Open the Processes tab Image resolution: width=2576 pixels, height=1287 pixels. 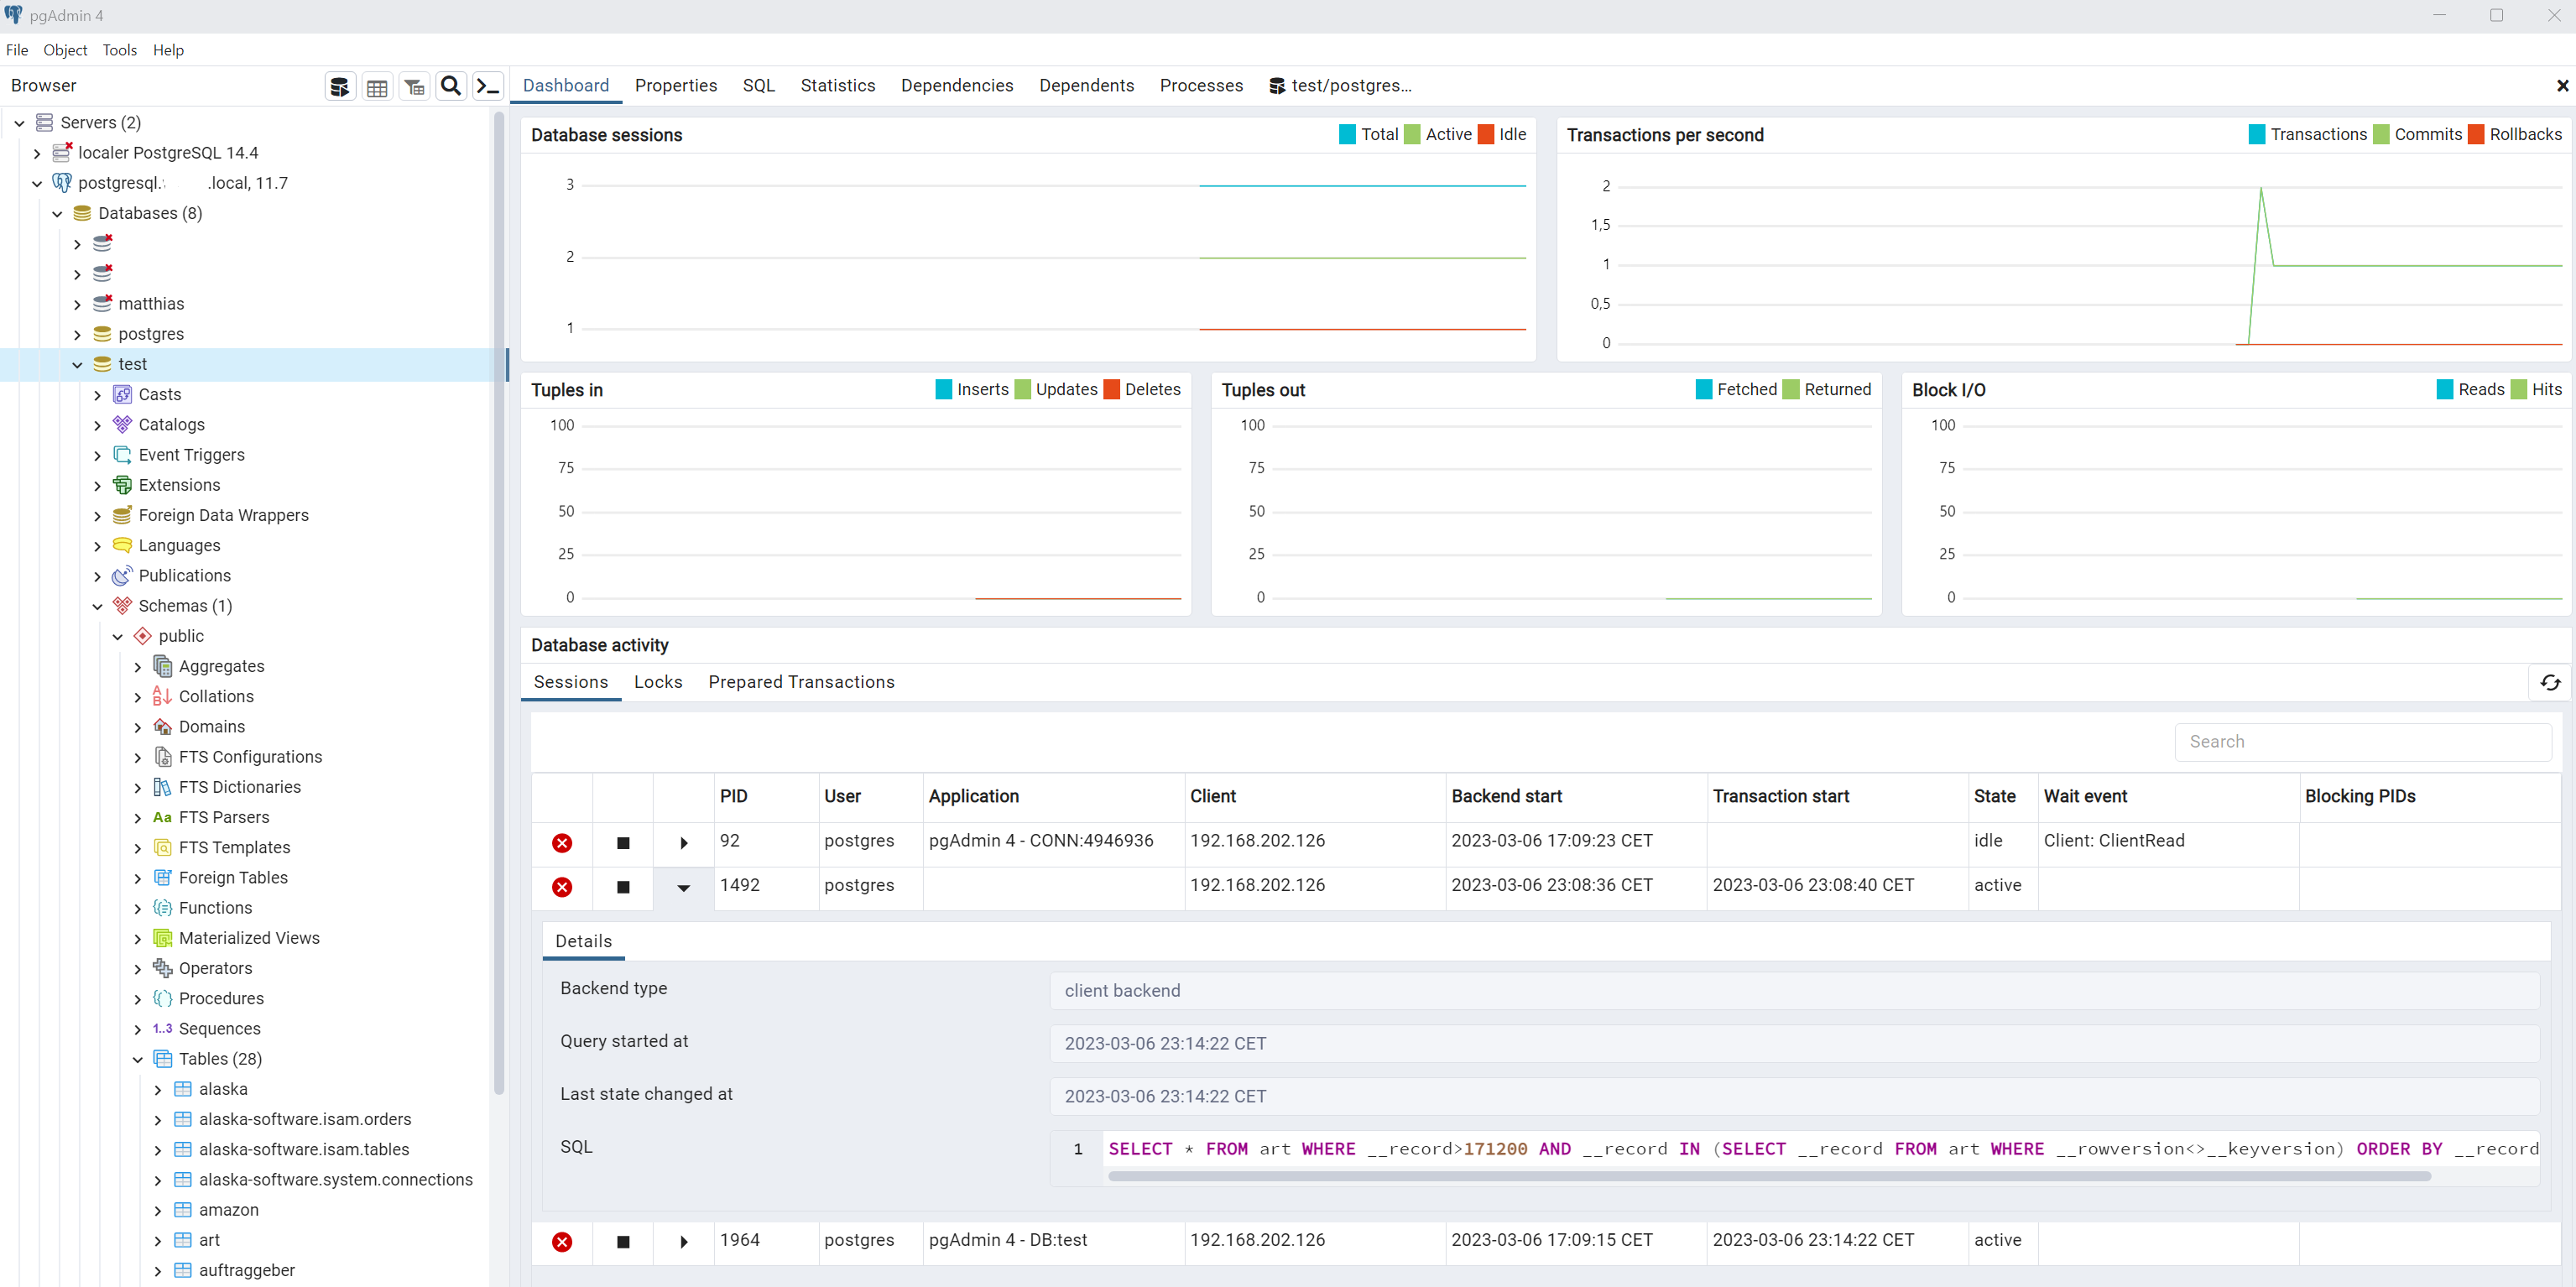point(1201,86)
